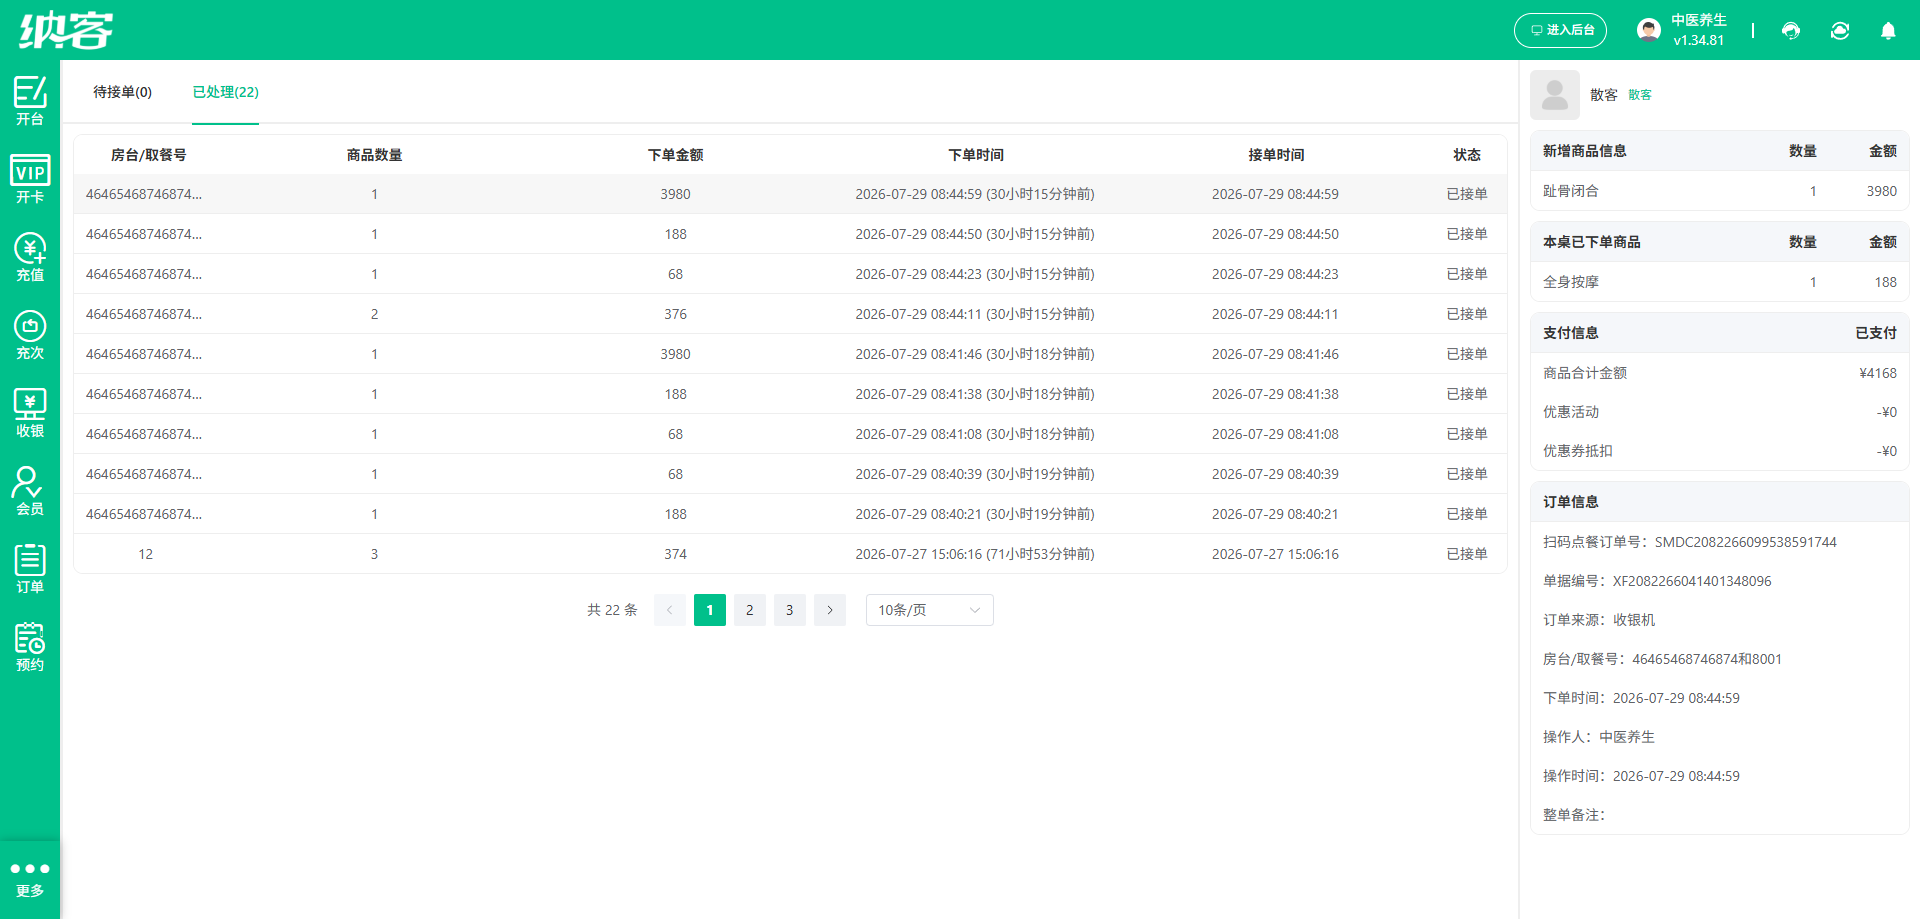Screen dimensions: 1920x919
Task: Open the 订单 orders sidebar icon
Action: point(30,568)
